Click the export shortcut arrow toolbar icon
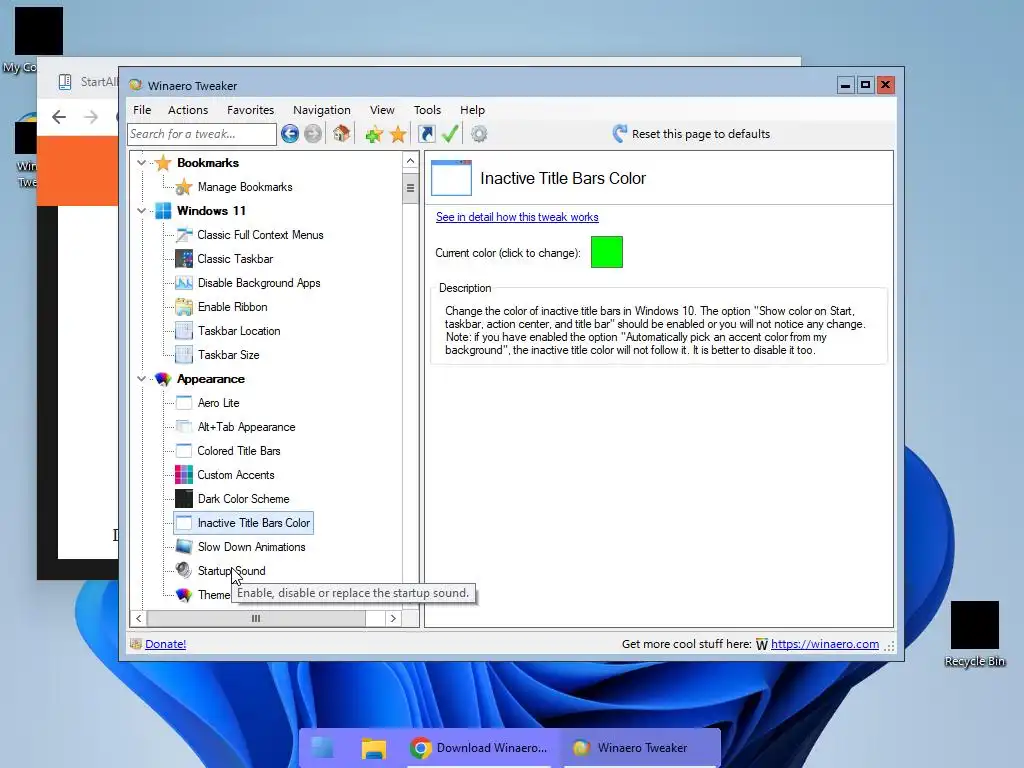The width and height of the screenshot is (1024, 768). [426, 134]
